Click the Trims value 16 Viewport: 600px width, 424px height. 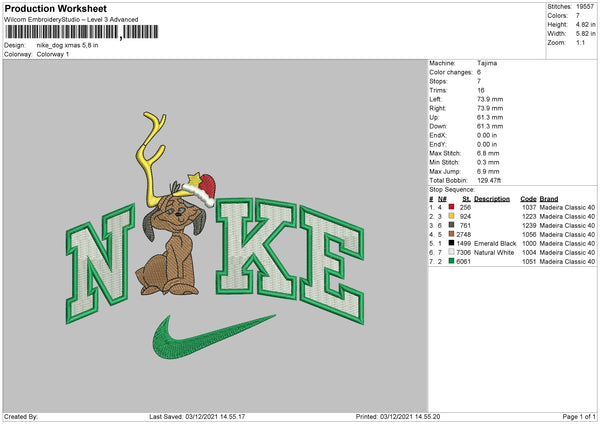click(481, 90)
